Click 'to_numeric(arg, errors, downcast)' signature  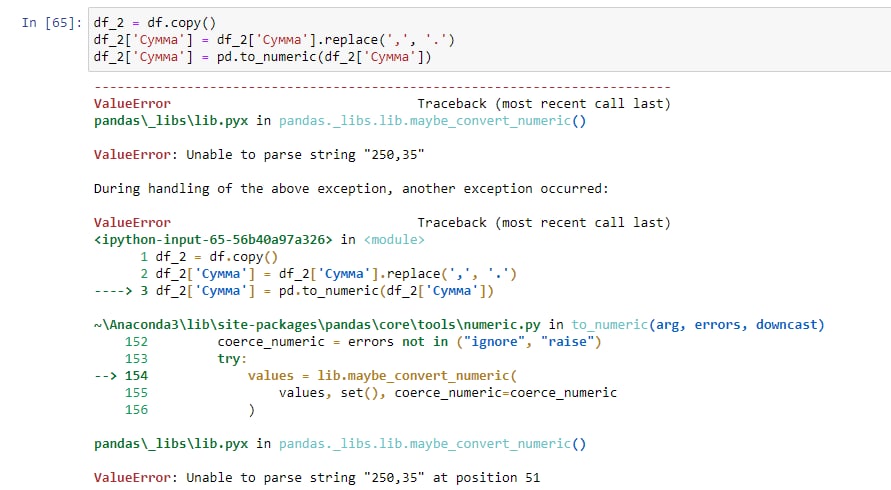698,325
